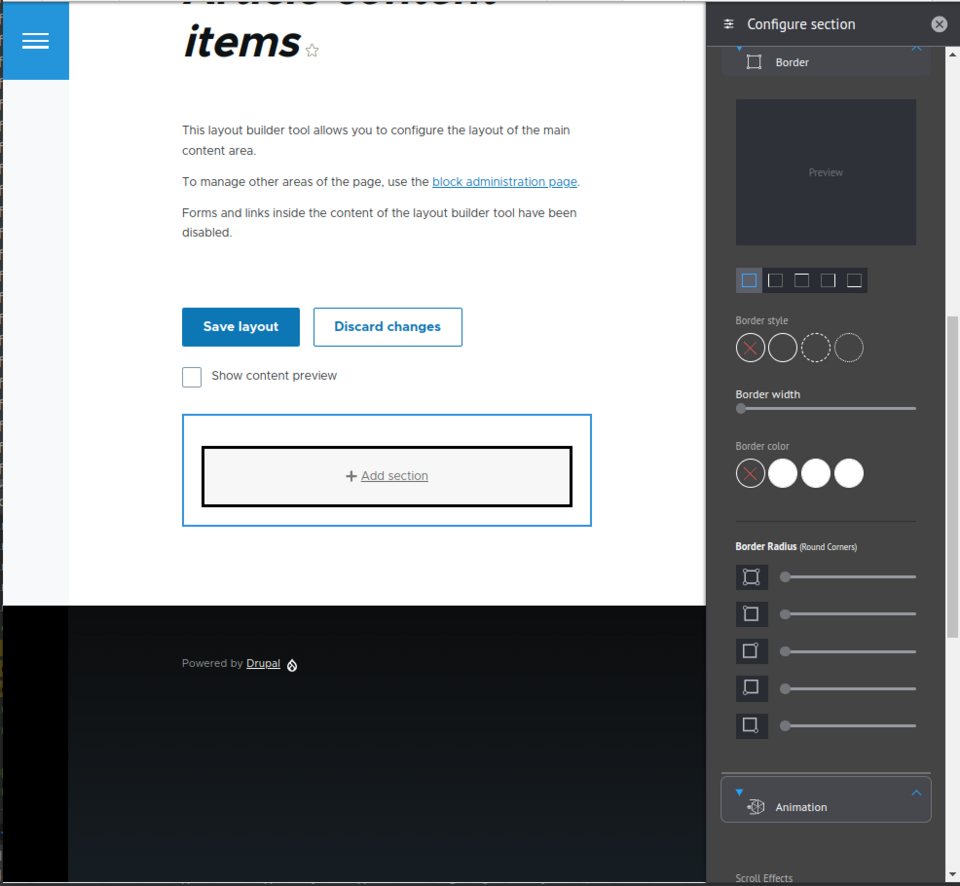960x886 pixels.
Task: Click the Configure section title
Action: (x=801, y=24)
